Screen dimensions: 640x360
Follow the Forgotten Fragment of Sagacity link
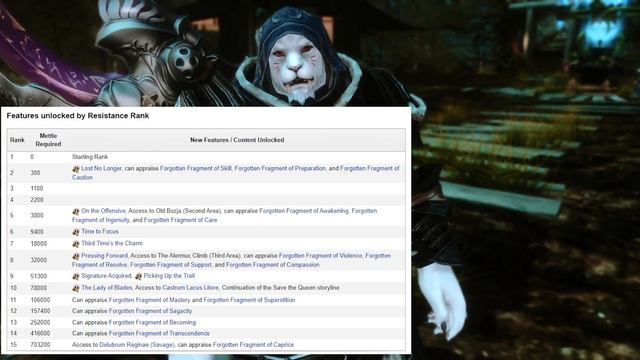click(x=150, y=311)
